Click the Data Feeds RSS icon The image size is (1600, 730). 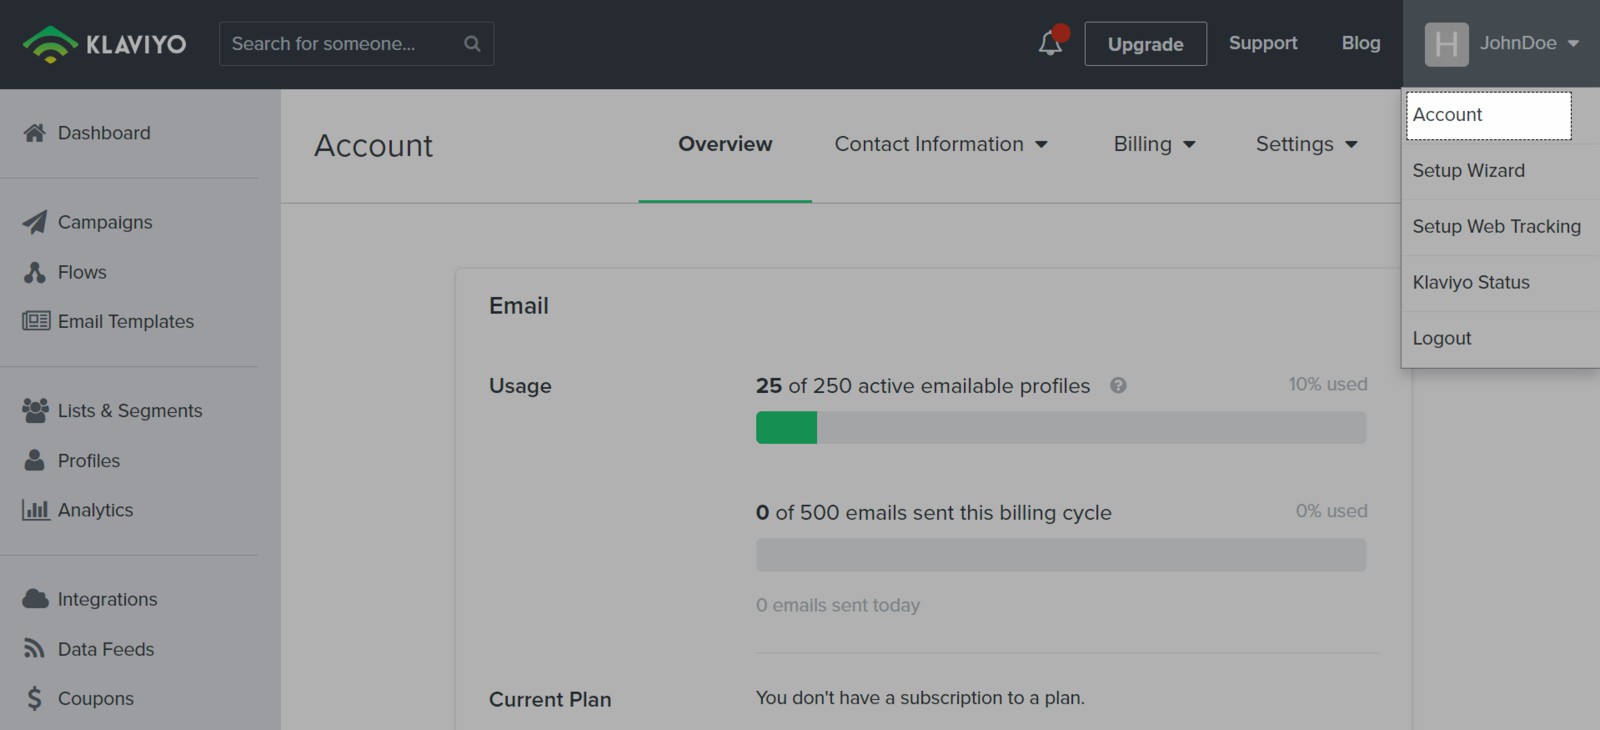35,649
